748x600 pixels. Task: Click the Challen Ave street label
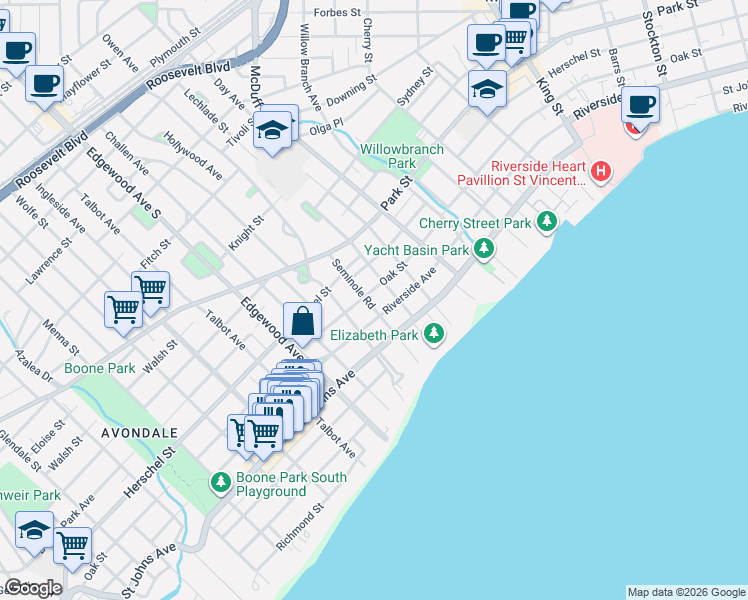(127, 154)
